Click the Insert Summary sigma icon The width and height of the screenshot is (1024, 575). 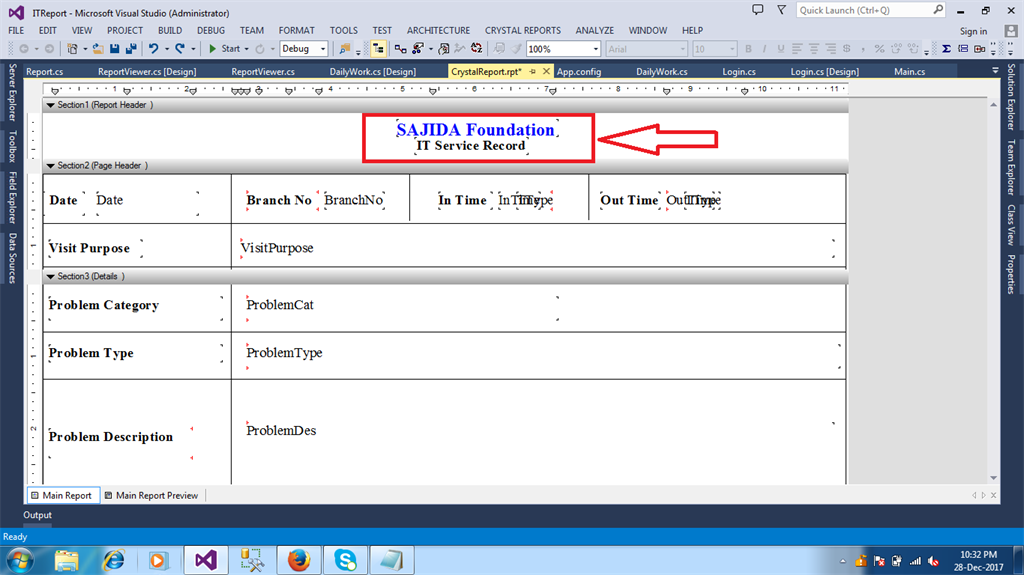(946, 48)
